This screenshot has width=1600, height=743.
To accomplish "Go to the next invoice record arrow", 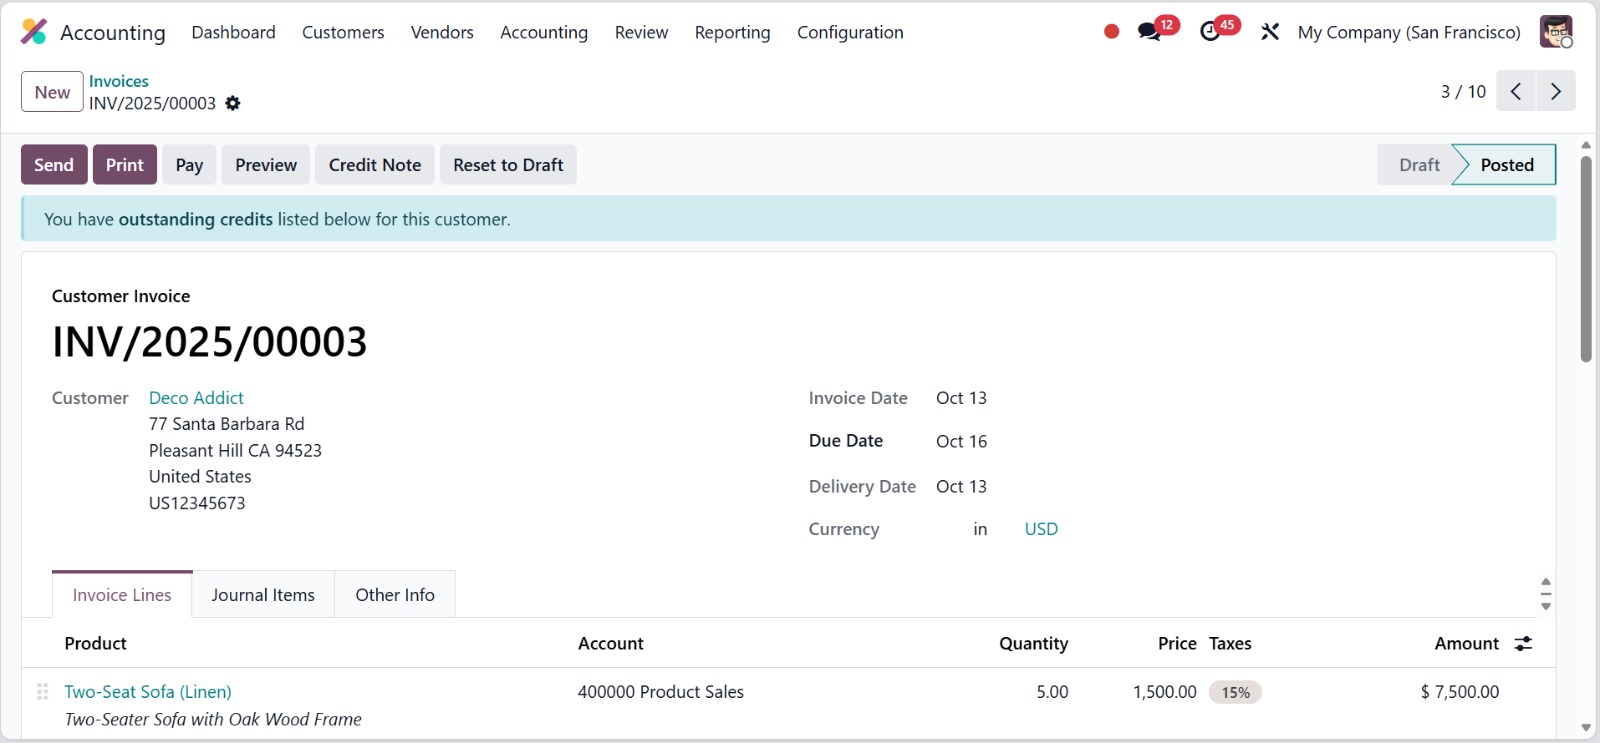I will pos(1555,91).
